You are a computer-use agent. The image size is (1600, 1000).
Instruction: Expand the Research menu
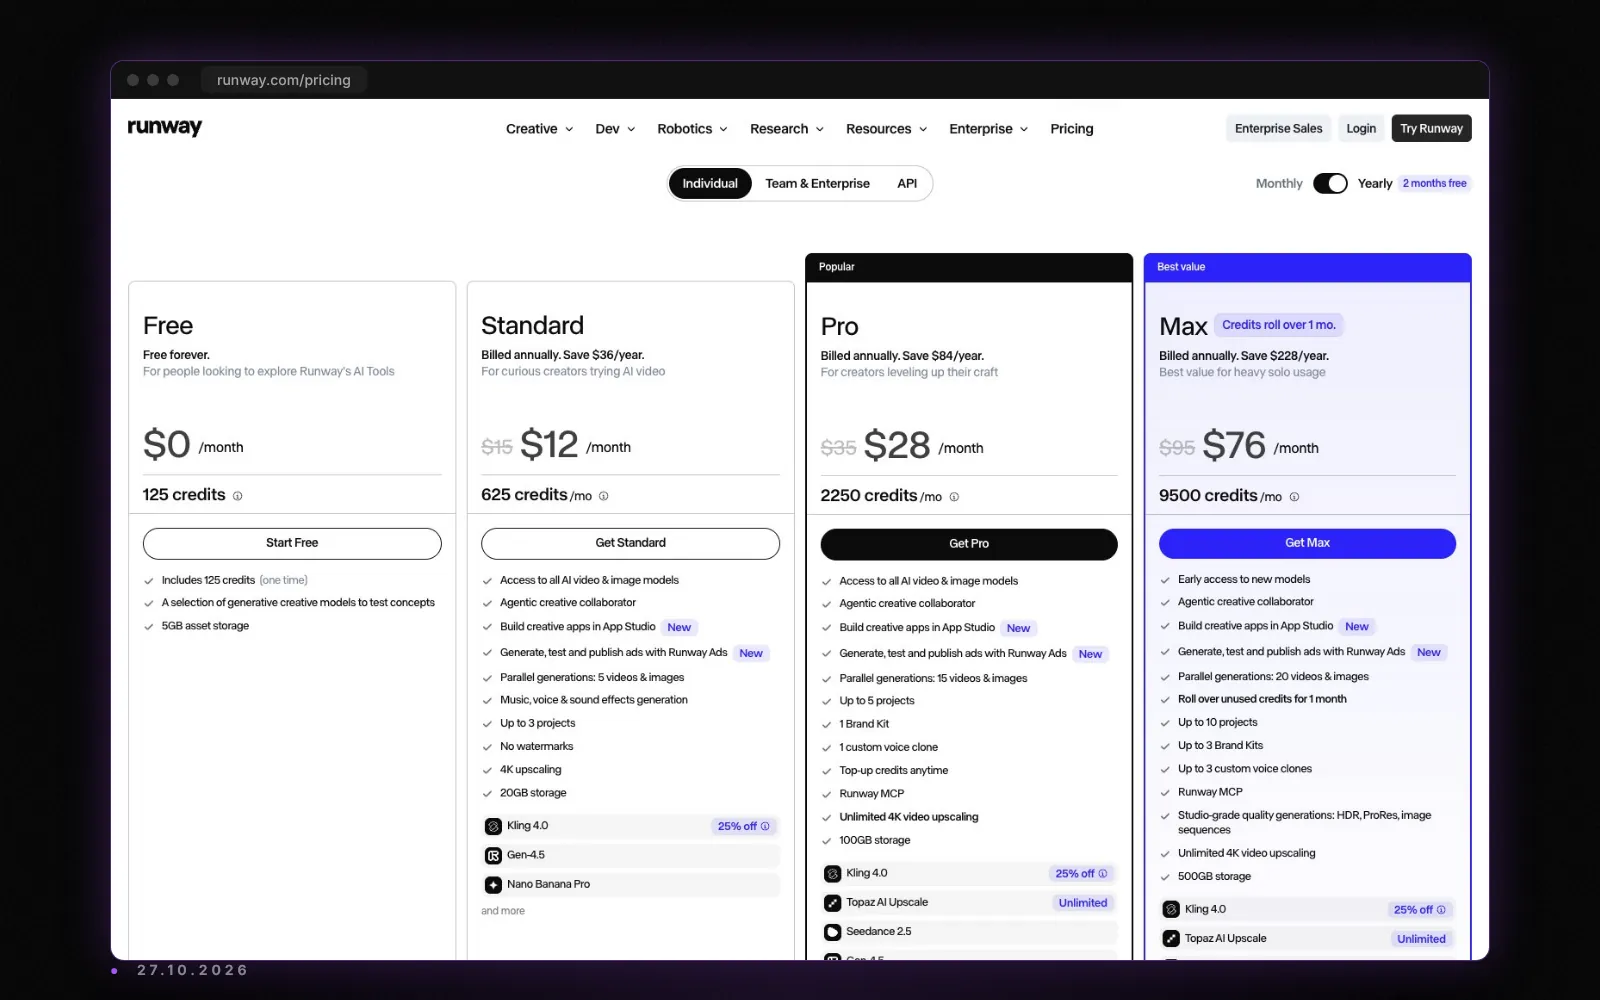[x=787, y=129]
